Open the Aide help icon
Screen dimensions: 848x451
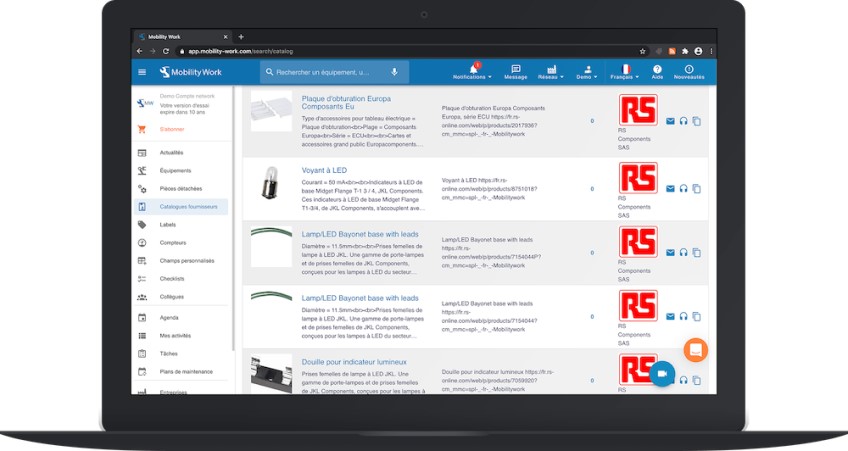[657, 72]
